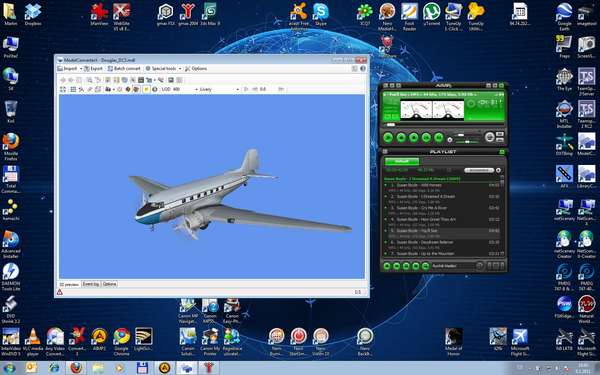Screen dimensions: 600x375
Task: Select playlist track 'Susan Boyle - Up to the Mountain'
Action: pyautogui.click(x=442, y=254)
